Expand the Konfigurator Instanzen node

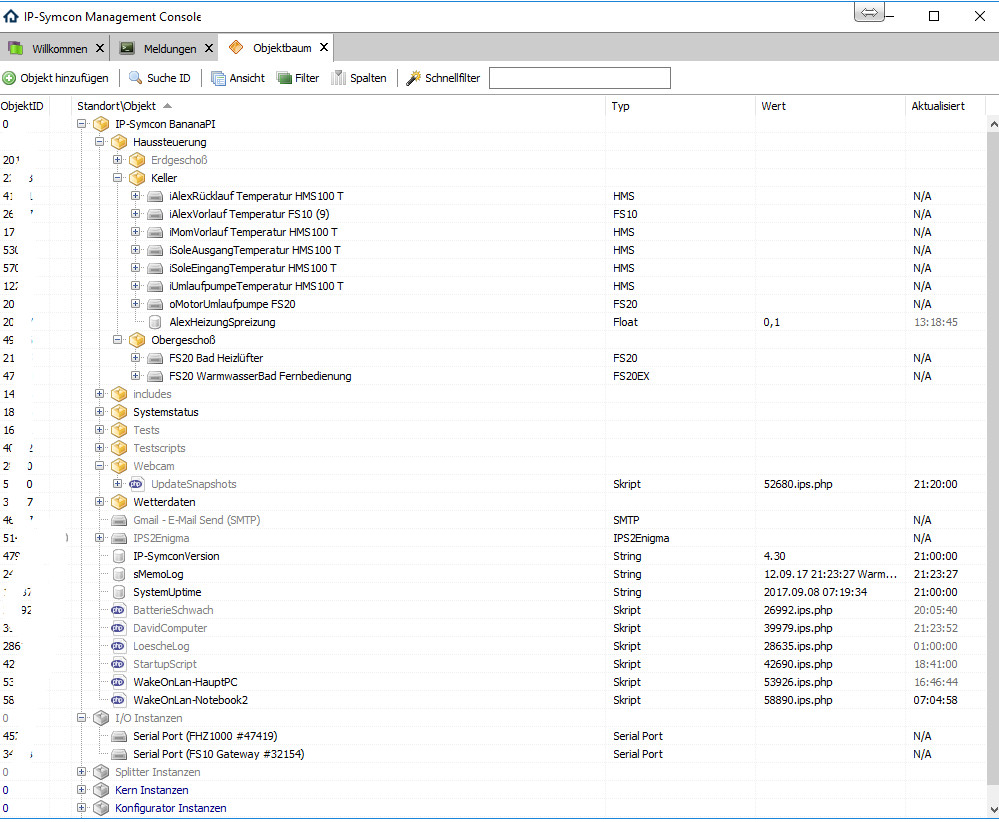82,807
